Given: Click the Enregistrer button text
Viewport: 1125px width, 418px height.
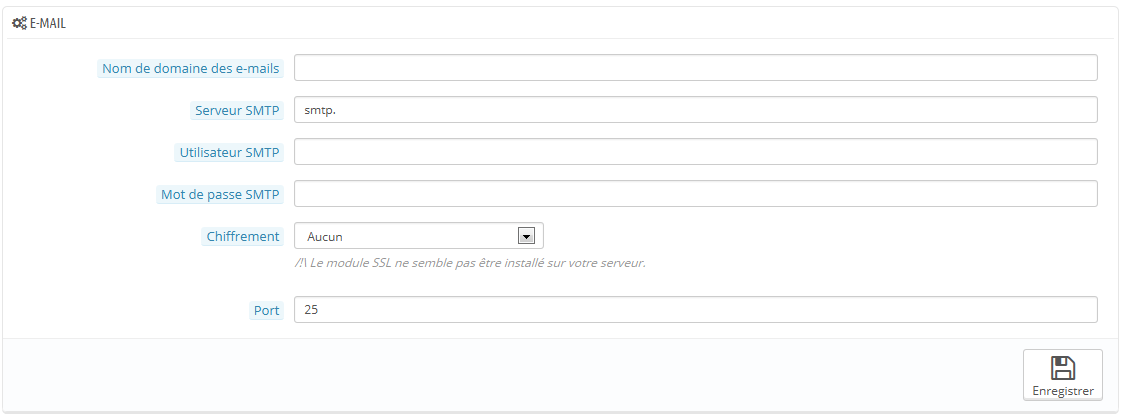Looking at the screenshot, I should (1063, 391).
